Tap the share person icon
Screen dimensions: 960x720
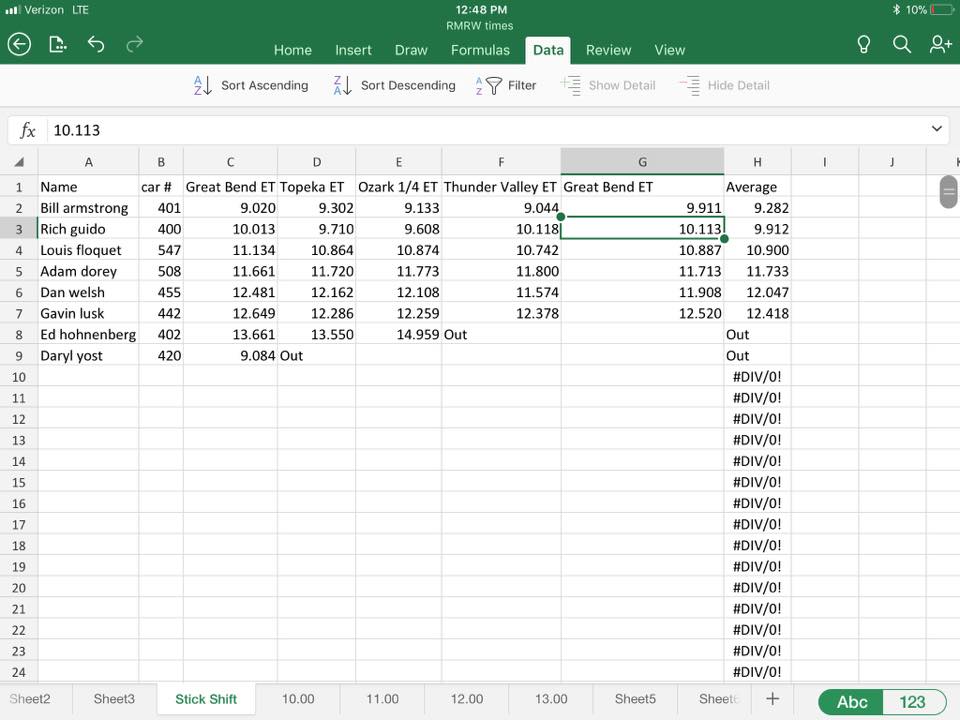(940, 44)
